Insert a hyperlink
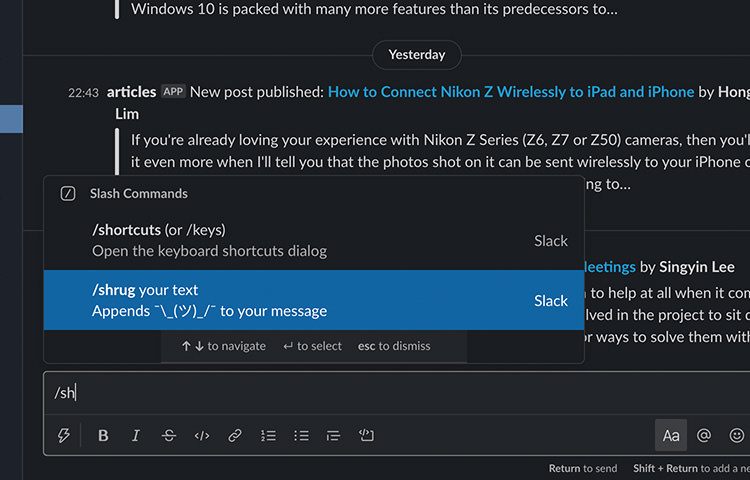 pyautogui.click(x=235, y=436)
